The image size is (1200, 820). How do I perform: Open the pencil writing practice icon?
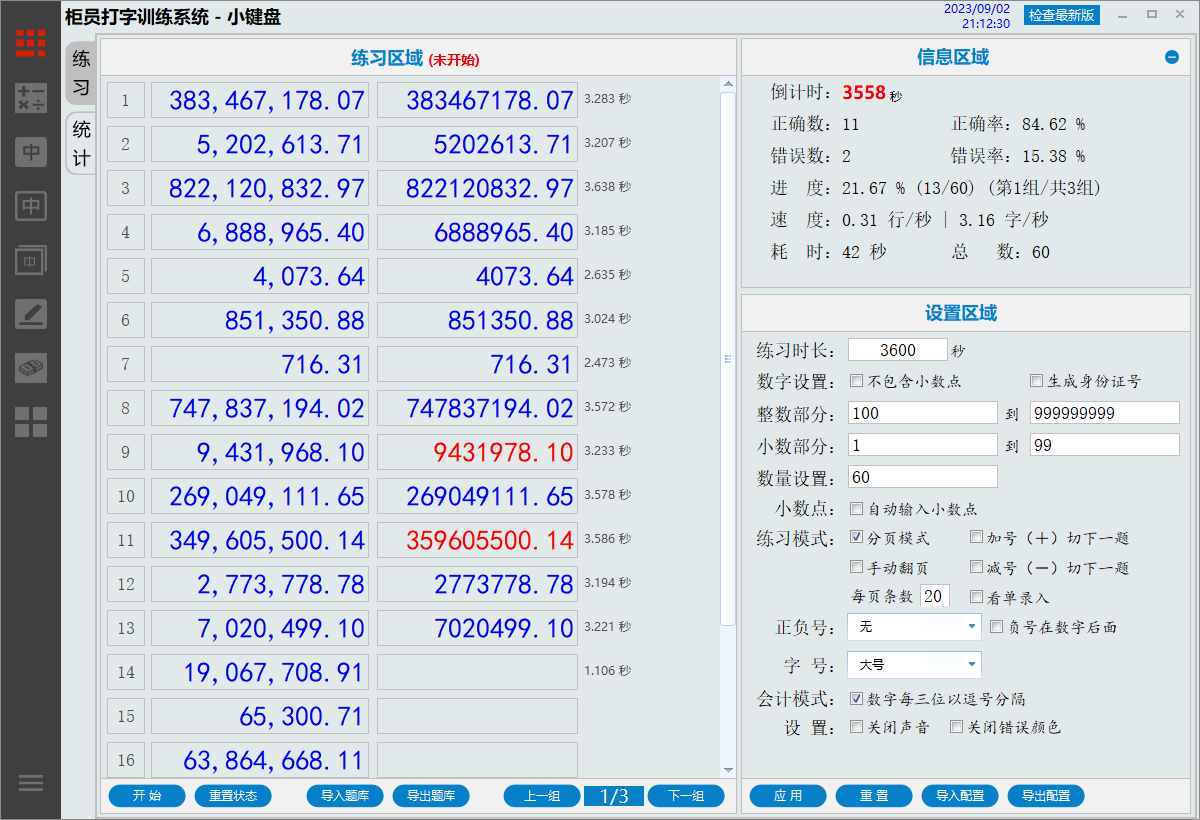pos(31,314)
